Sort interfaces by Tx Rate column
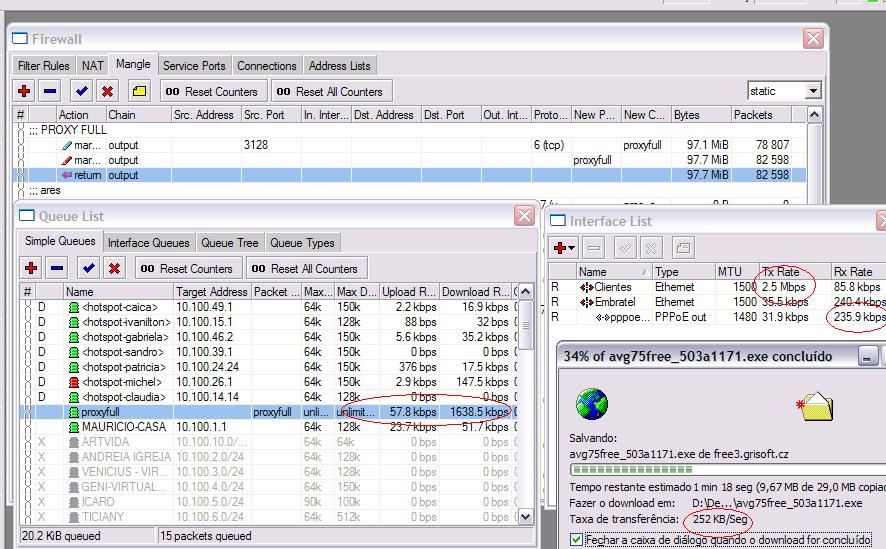886x549 pixels. [794, 272]
